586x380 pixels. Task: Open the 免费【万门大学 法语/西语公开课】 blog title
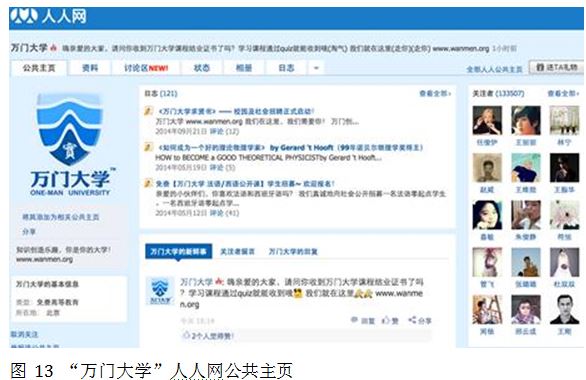(x=245, y=183)
